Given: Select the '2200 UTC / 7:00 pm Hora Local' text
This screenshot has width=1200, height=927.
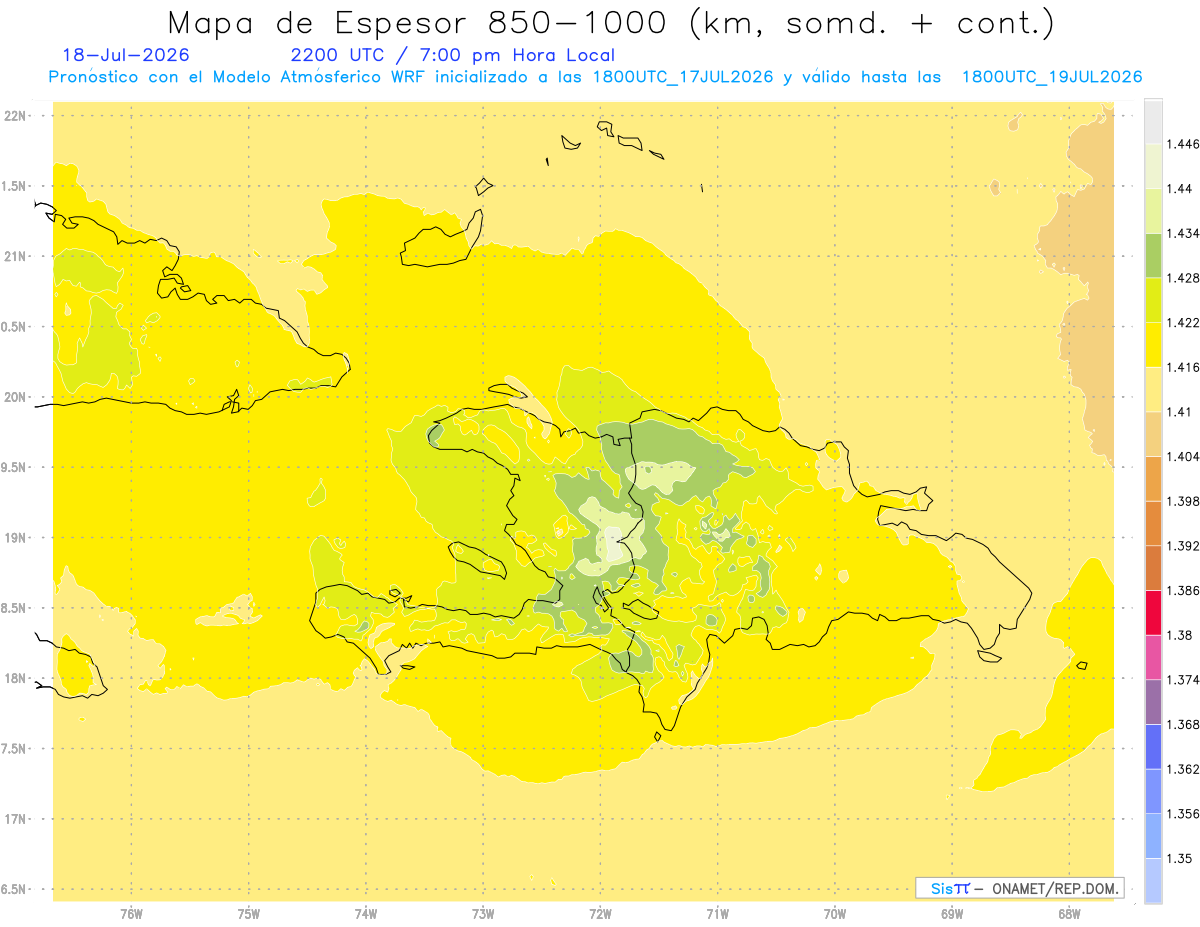Looking at the screenshot, I should click(452, 55).
